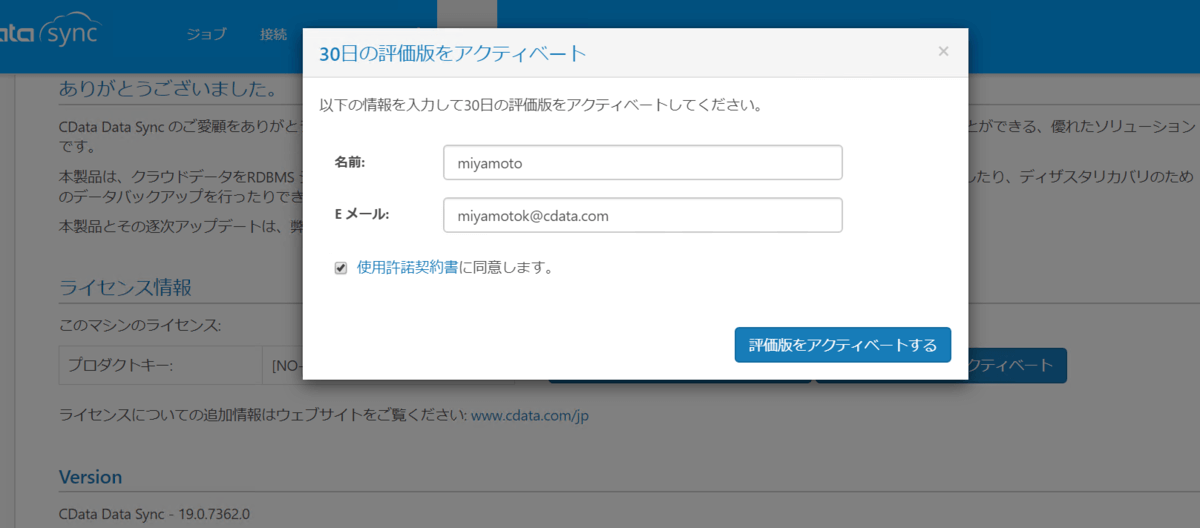Close the 30-day trial activation dialog
1200x528 pixels.
tap(943, 52)
